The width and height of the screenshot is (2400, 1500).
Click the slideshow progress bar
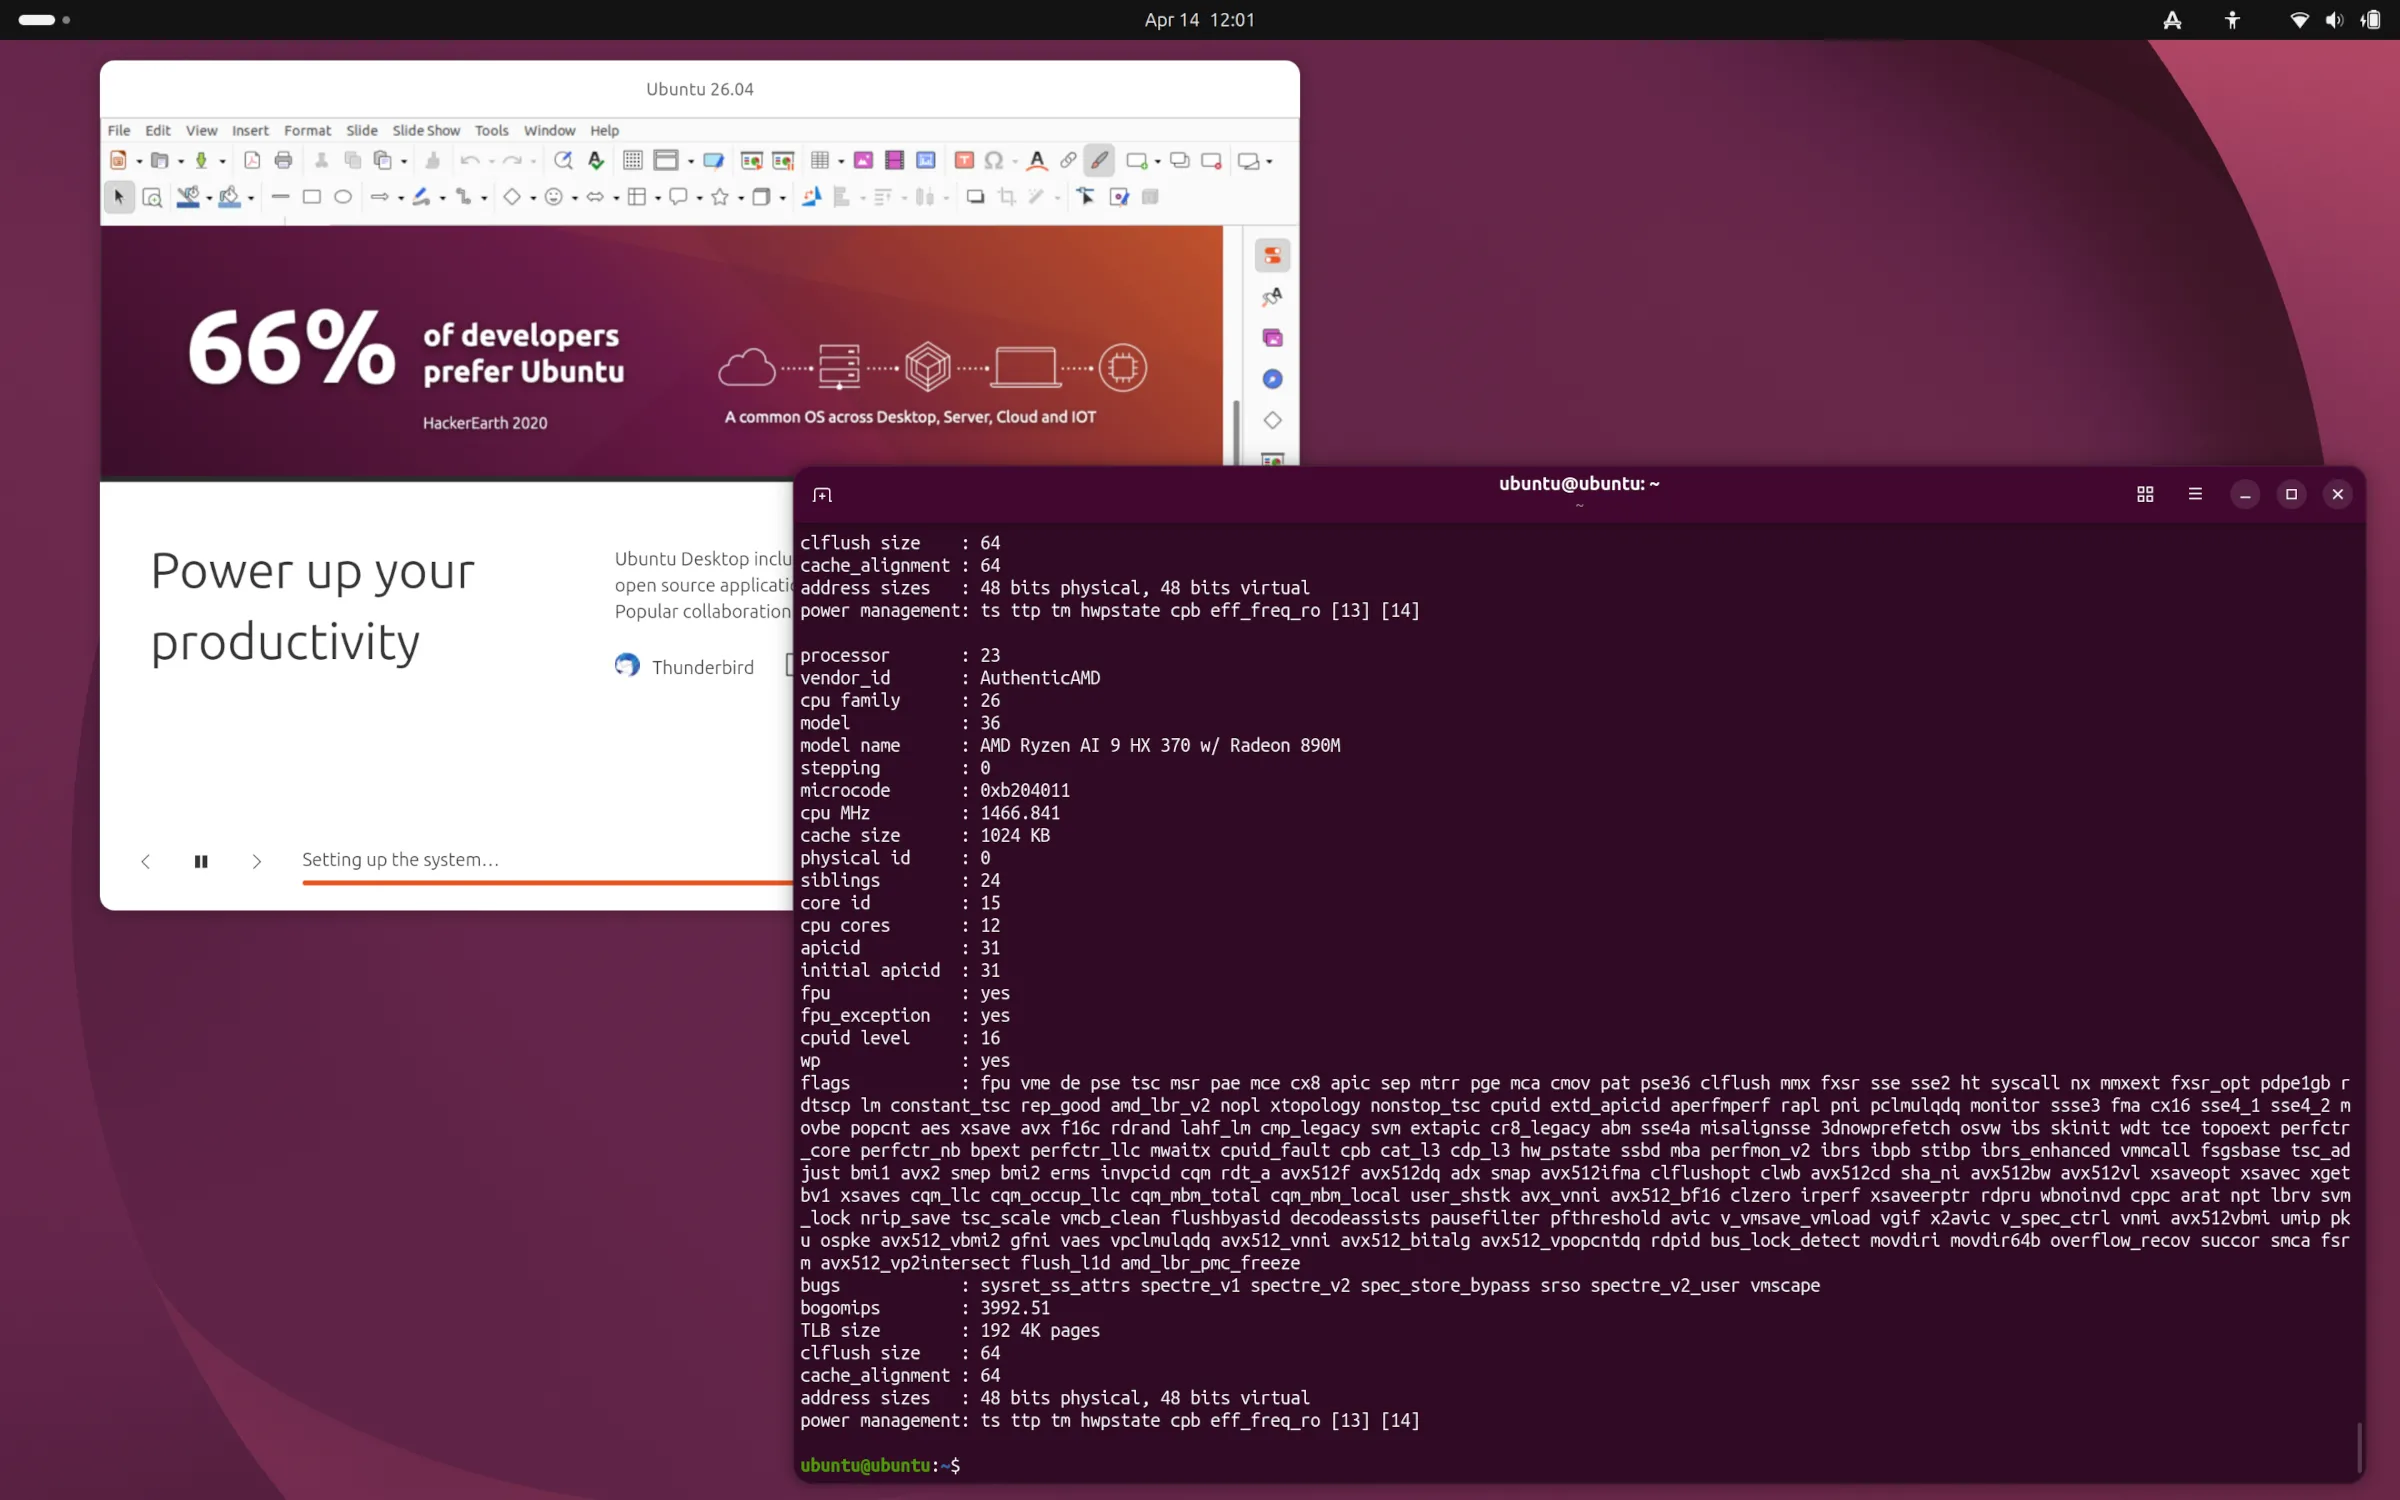pos(550,882)
